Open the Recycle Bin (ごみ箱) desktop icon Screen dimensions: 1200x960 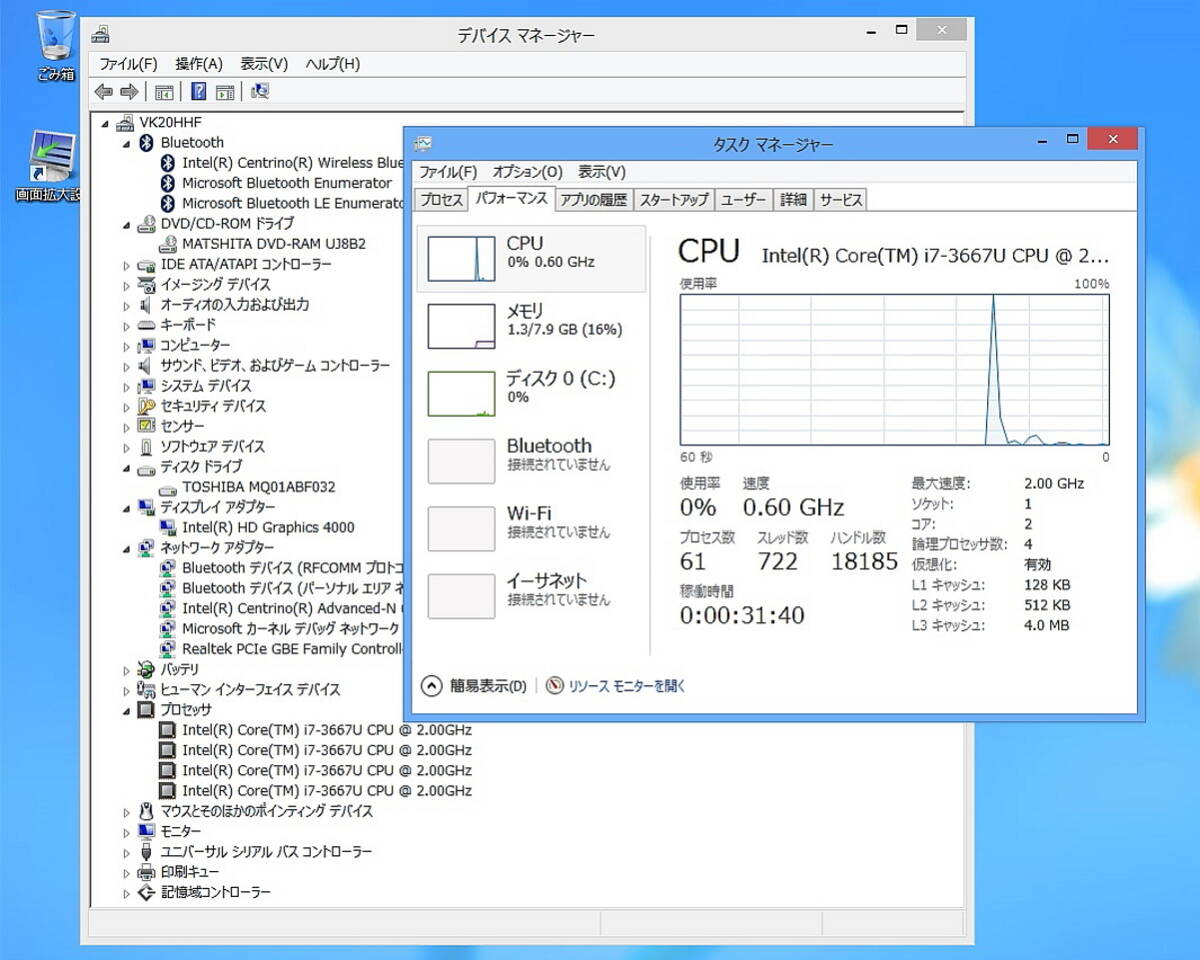click(55, 46)
